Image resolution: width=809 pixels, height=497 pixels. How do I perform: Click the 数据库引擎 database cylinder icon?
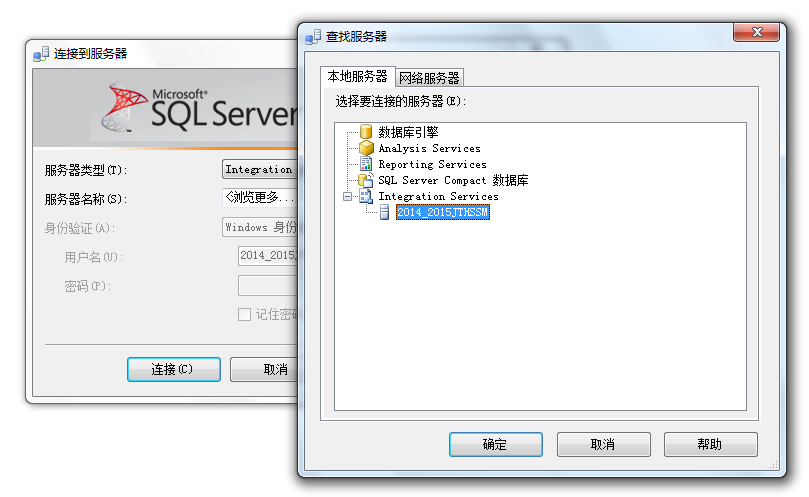pyautogui.click(x=366, y=132)
